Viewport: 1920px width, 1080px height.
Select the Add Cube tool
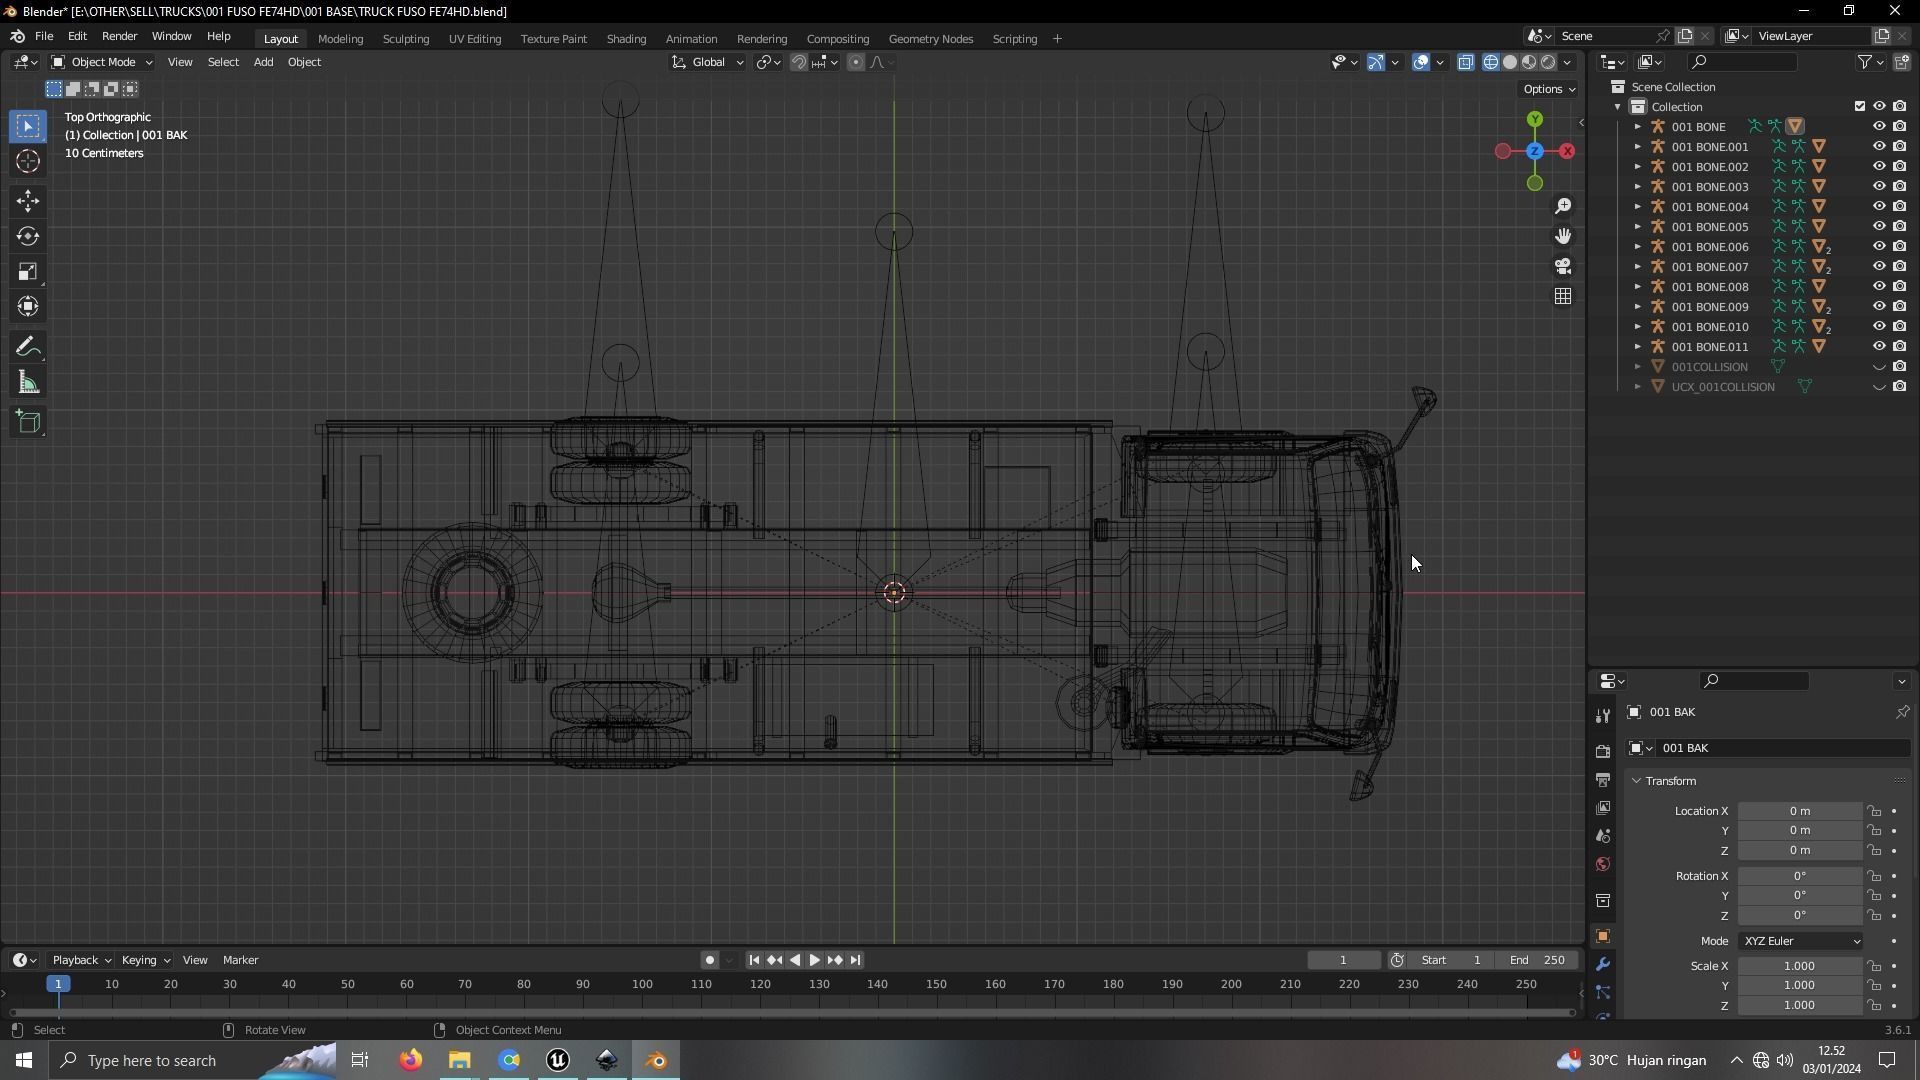[28, 422]
